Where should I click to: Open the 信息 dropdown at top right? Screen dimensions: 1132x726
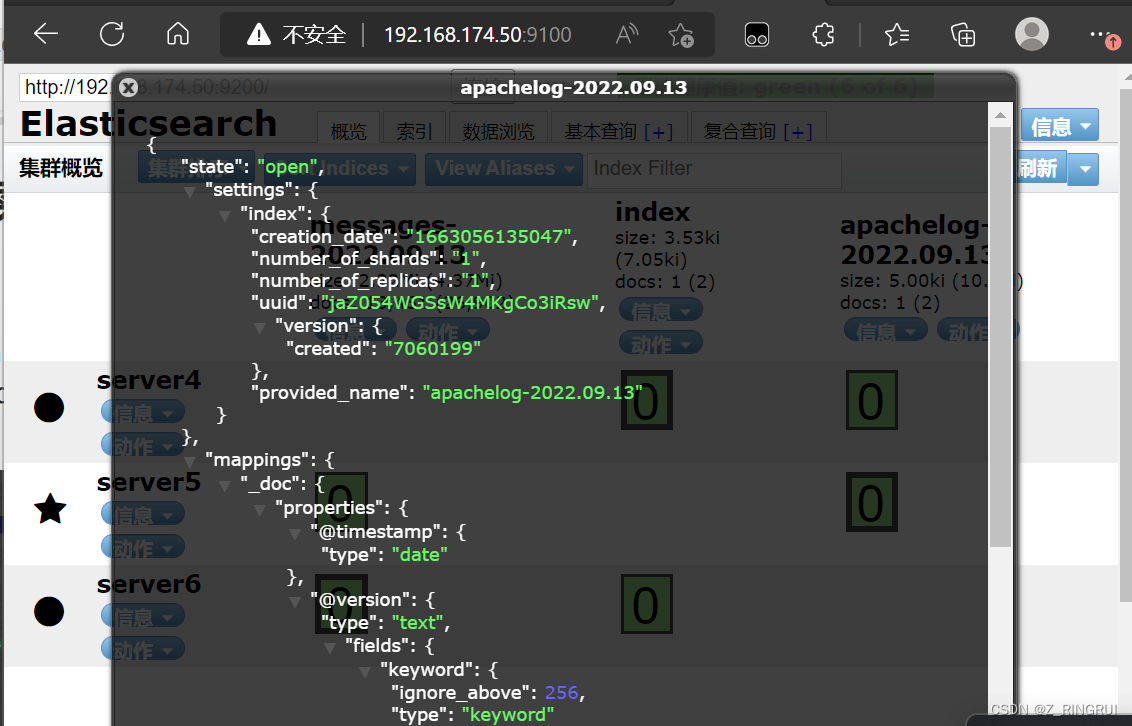click(x=1059, y=126)
